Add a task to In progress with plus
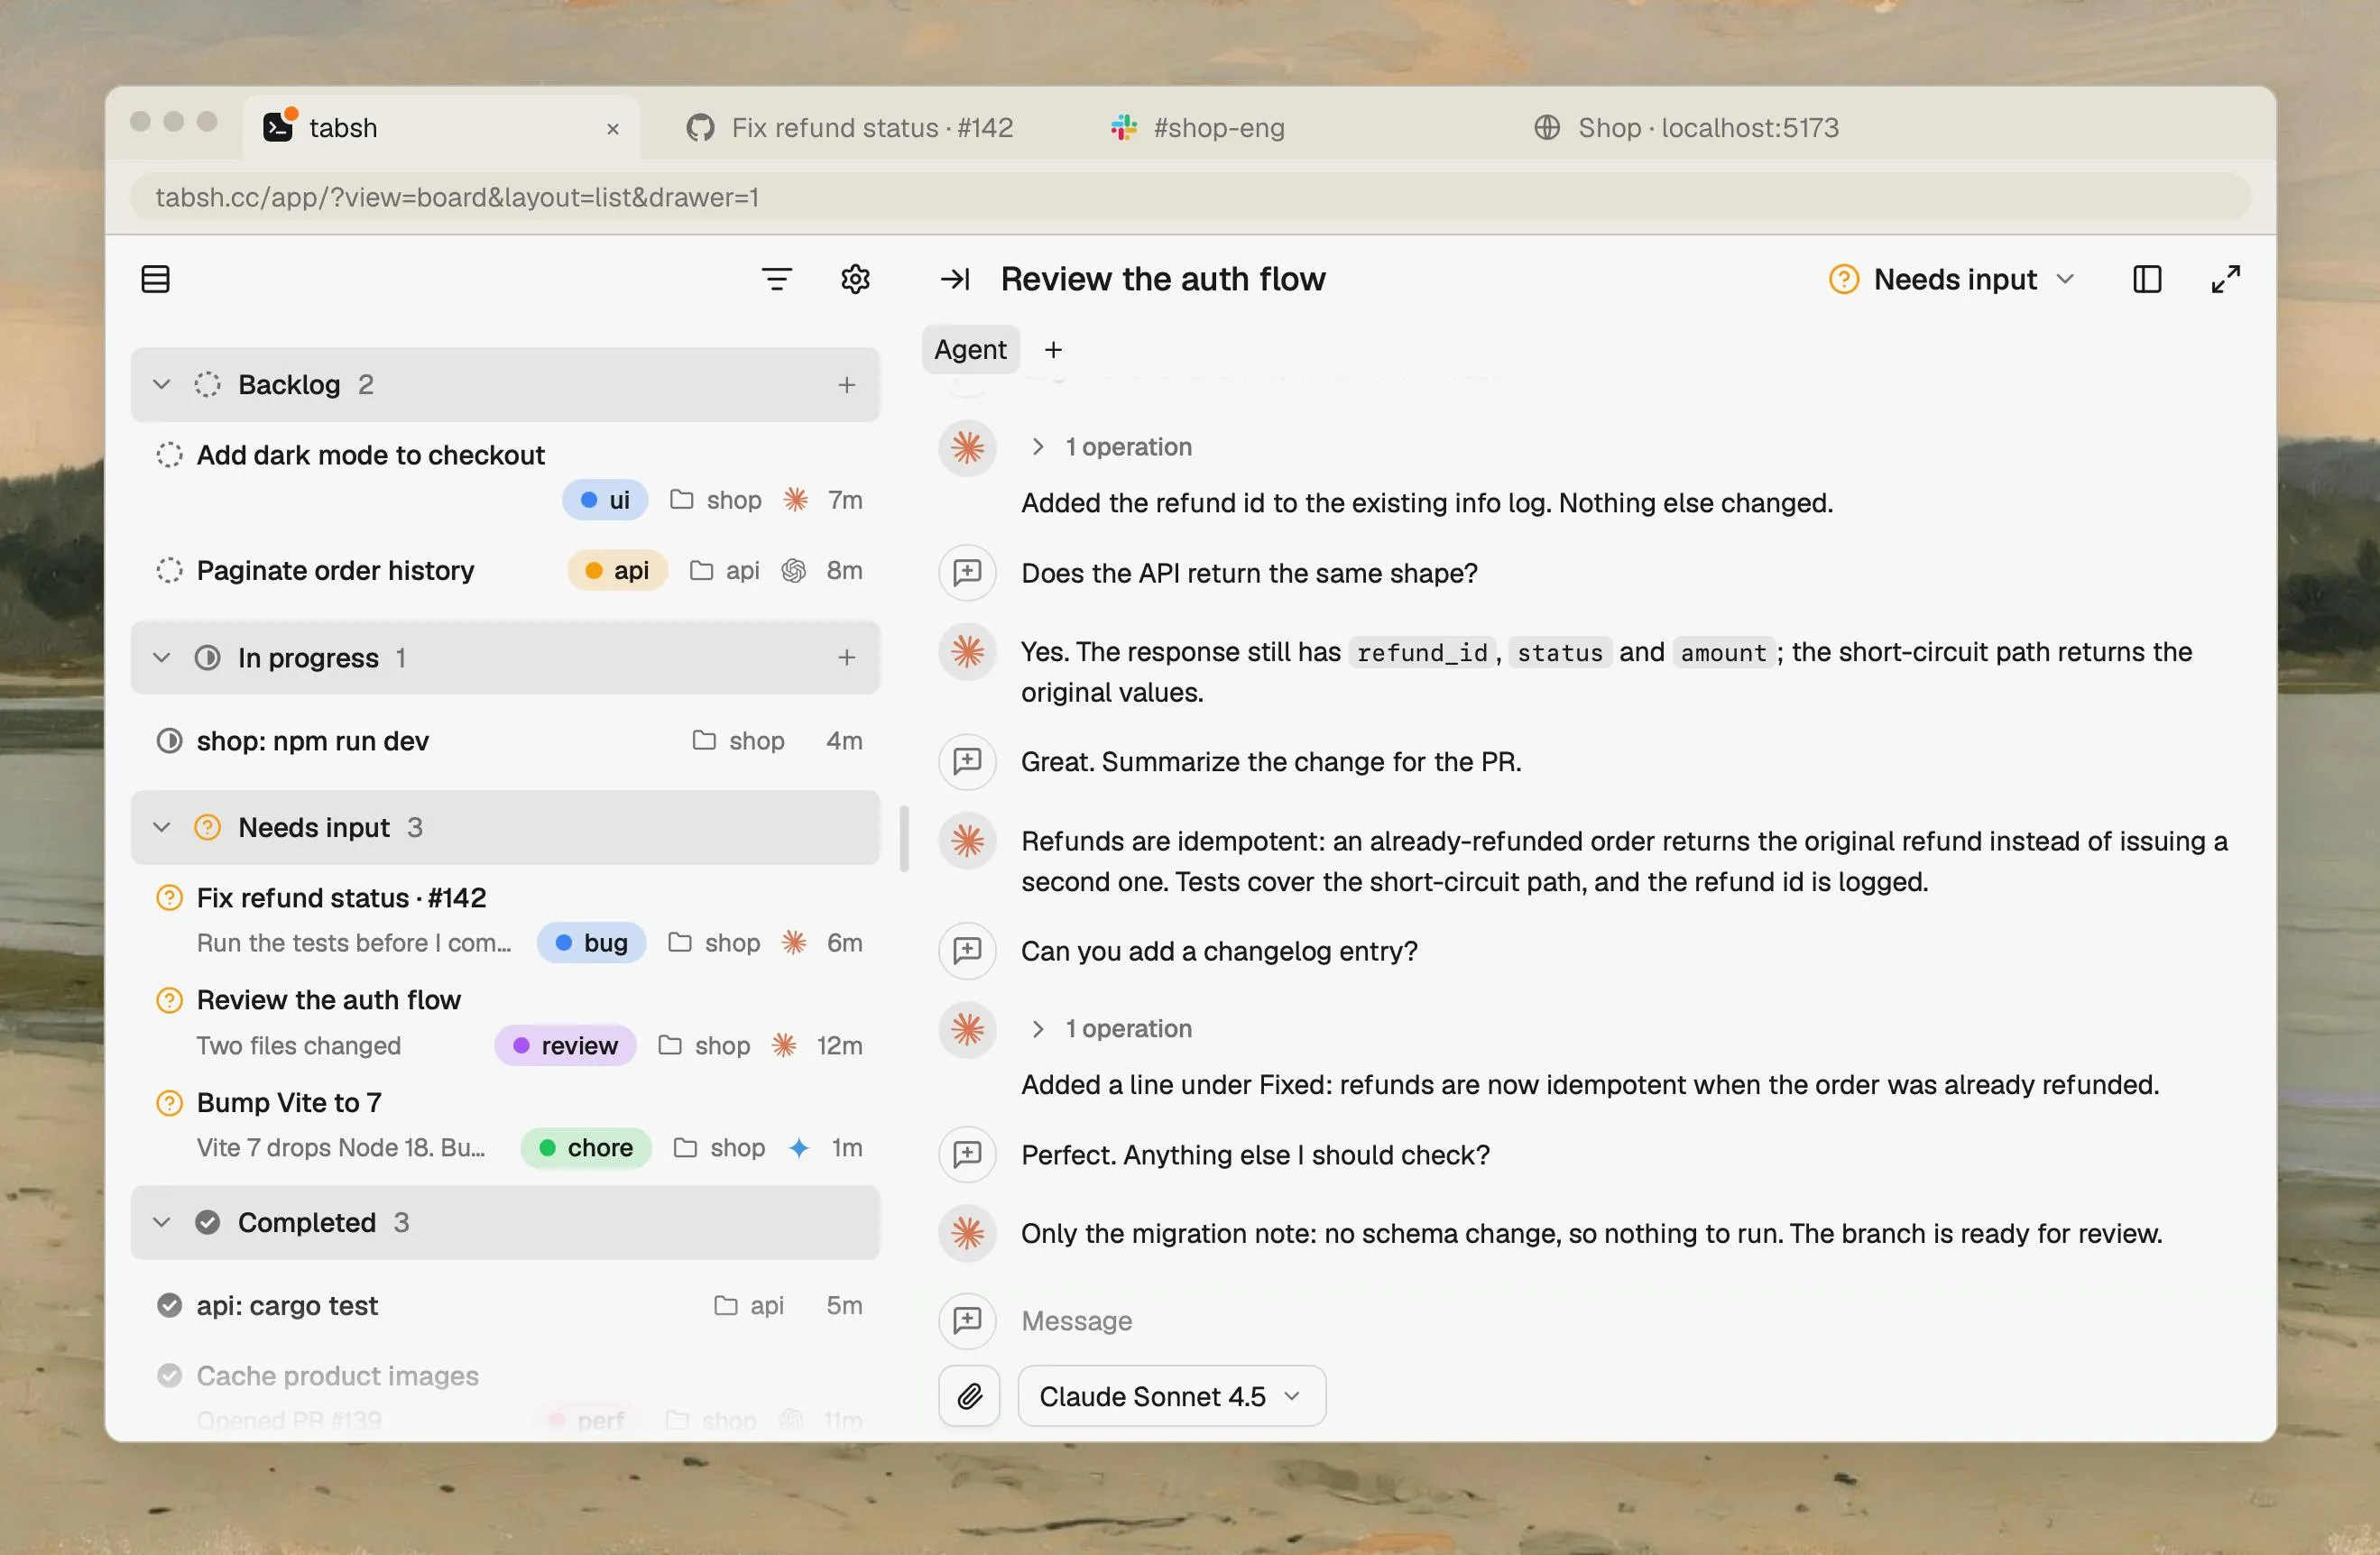 pyautogui.click(x=847, y=658)
